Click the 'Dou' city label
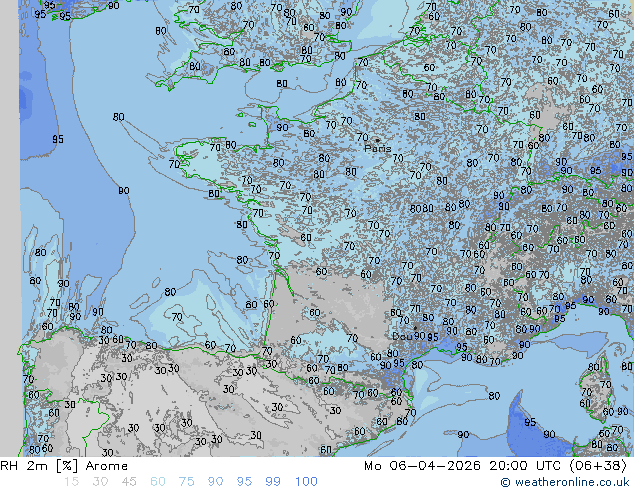The image size is (634, 490). (x=402, y=336)
